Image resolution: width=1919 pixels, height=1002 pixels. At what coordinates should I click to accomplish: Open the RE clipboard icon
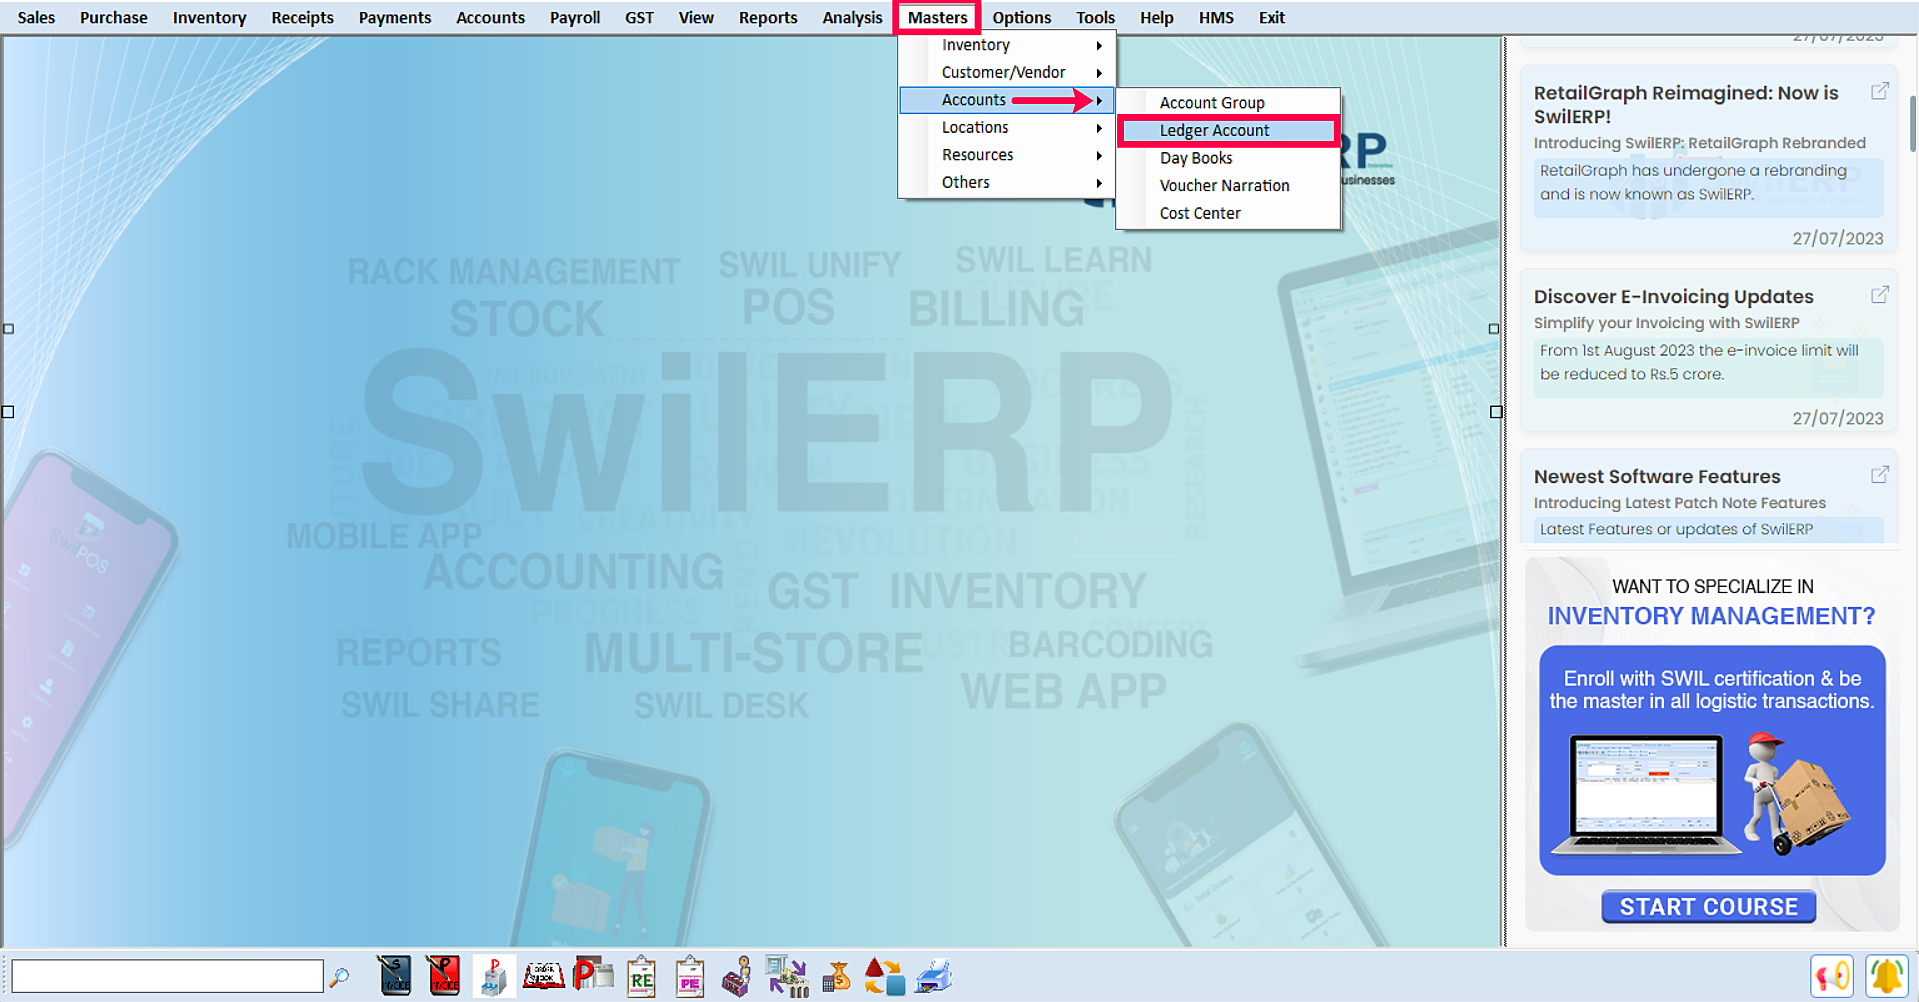(x=641, y=977)
